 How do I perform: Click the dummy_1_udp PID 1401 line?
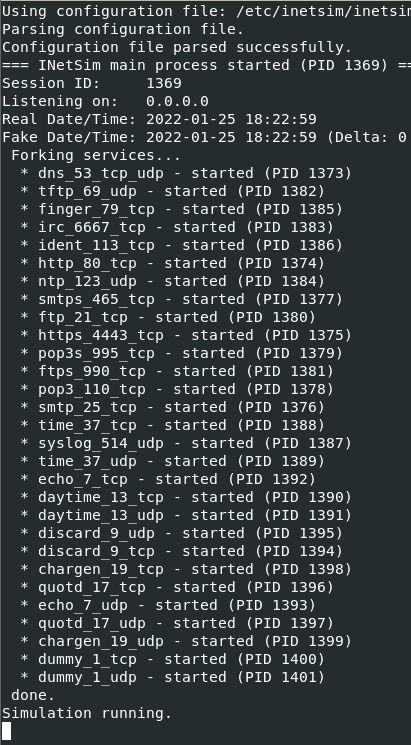point(172,677)
